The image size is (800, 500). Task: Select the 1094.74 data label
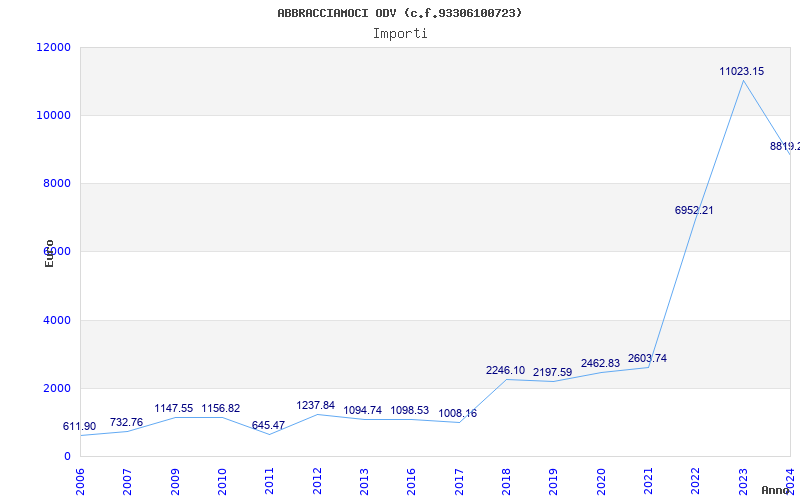click(x=362, y=410)
